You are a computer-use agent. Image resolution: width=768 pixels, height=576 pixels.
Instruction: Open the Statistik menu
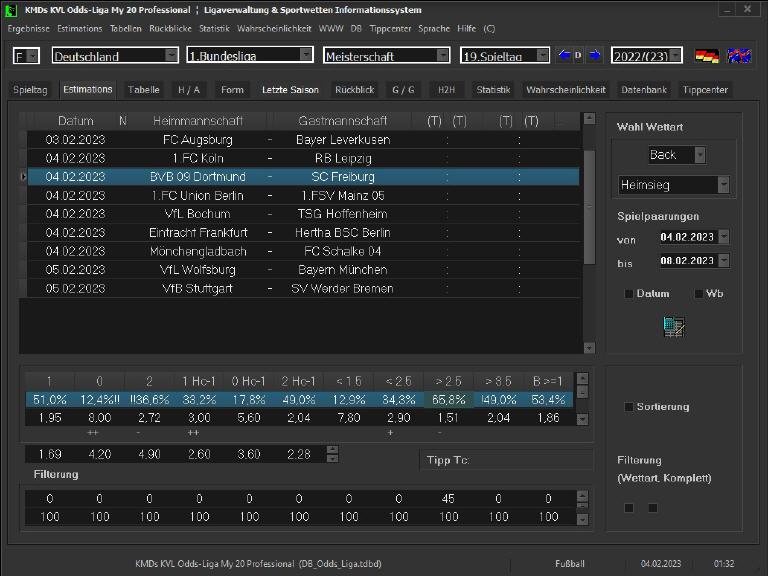pos(214,28)
